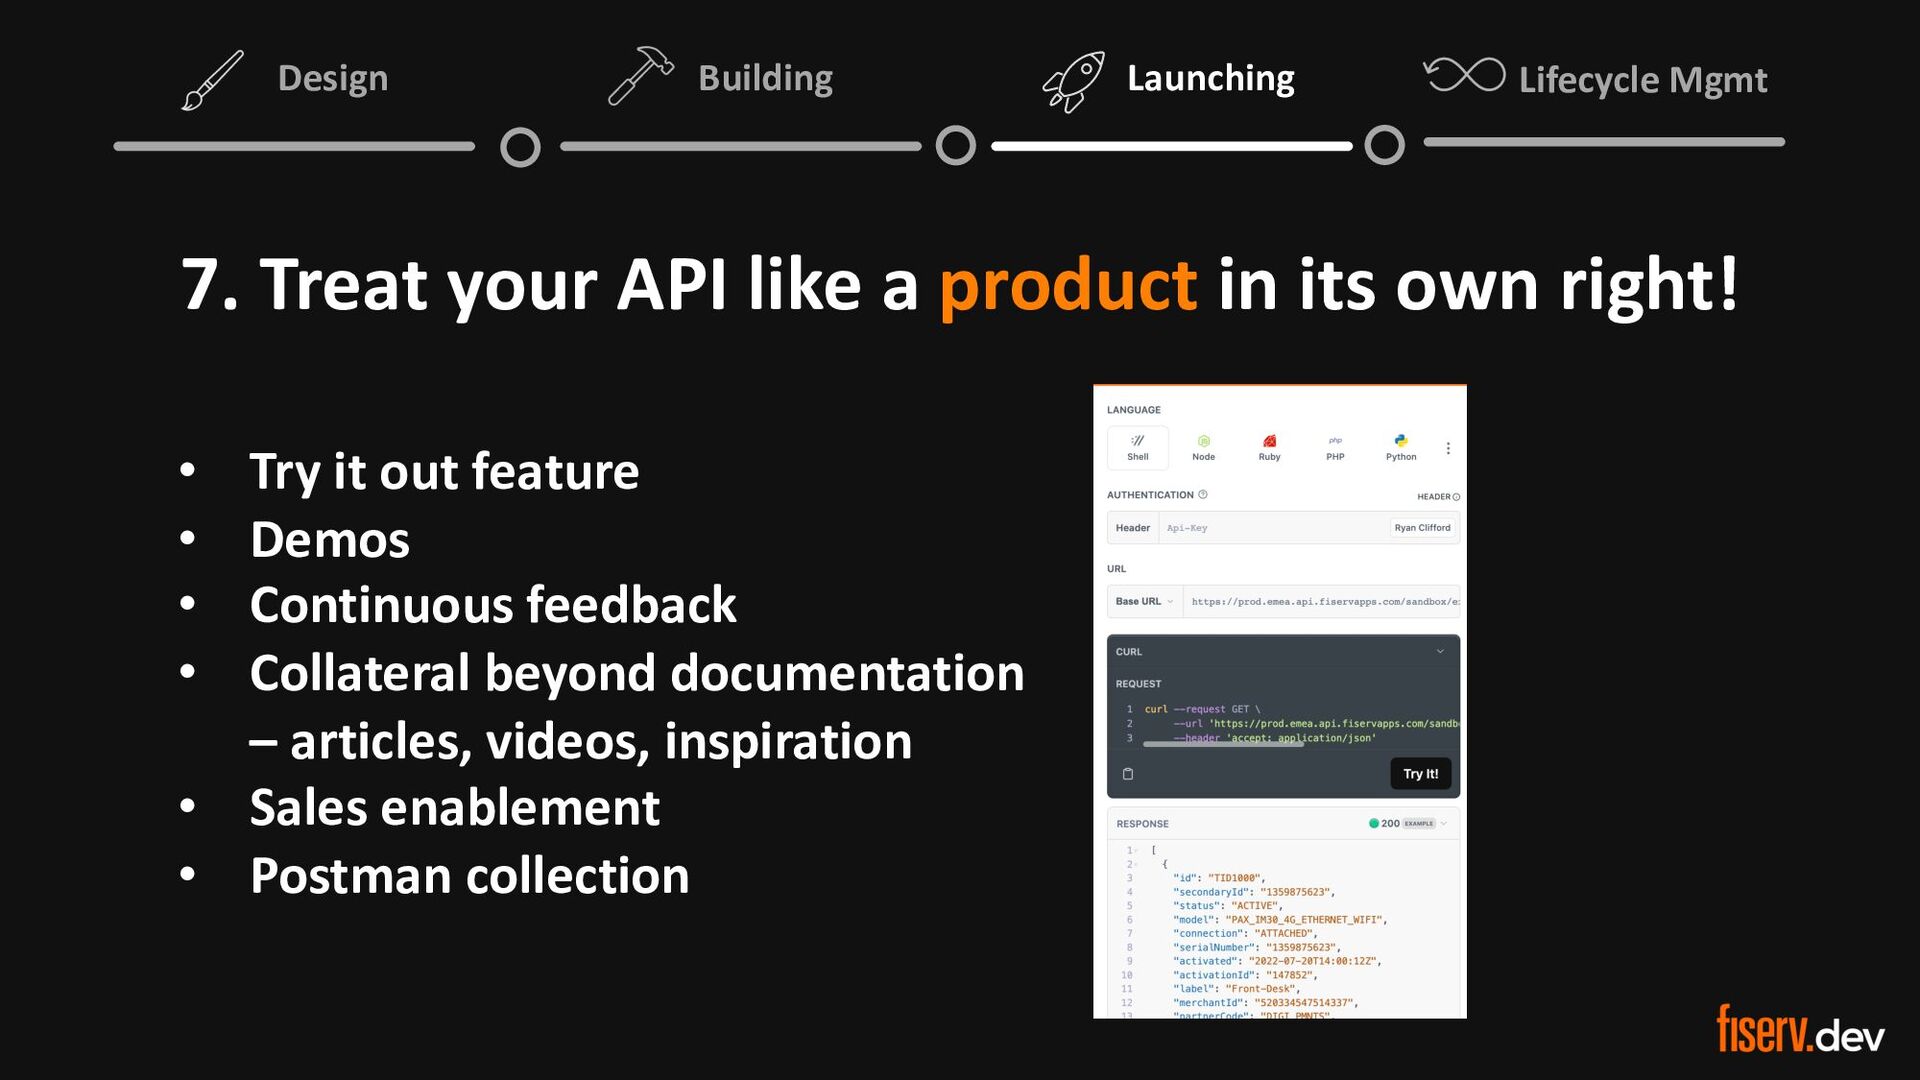This screenshot has height=1080, width=1920.
Task: Click the Lifecycle Mgmt infinity loop icon
Action: 1464,75
